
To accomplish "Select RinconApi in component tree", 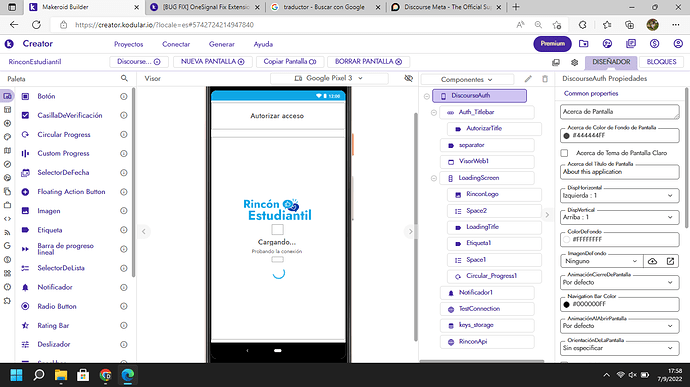I will click(x=487, y=342).
